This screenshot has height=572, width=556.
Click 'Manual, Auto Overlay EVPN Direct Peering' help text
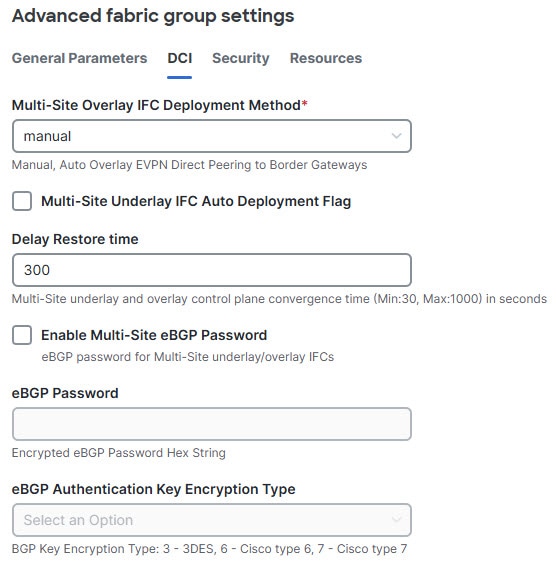[190, 165]
